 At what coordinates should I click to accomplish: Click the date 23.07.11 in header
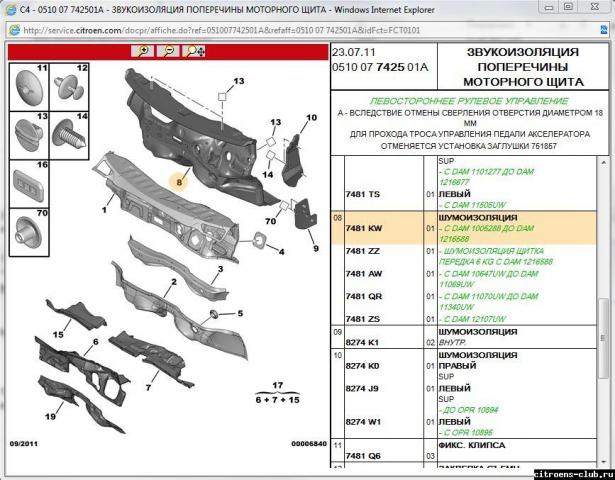pyautogui.click(x=354, y=52)
